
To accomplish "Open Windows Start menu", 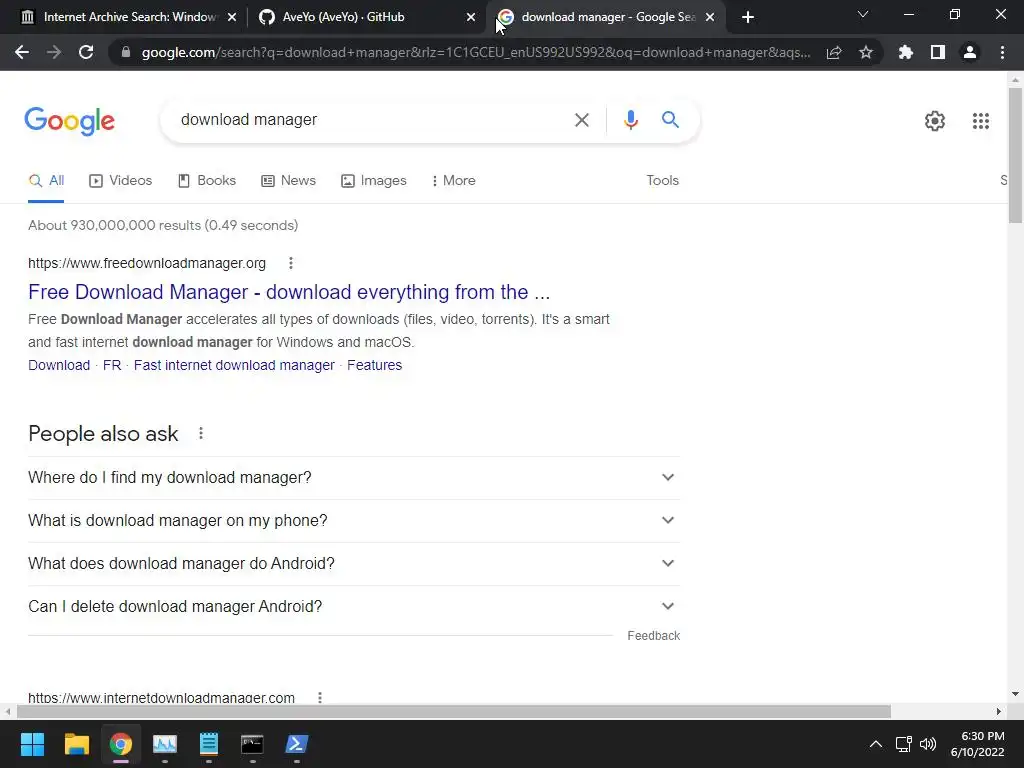I will (32, 744).
